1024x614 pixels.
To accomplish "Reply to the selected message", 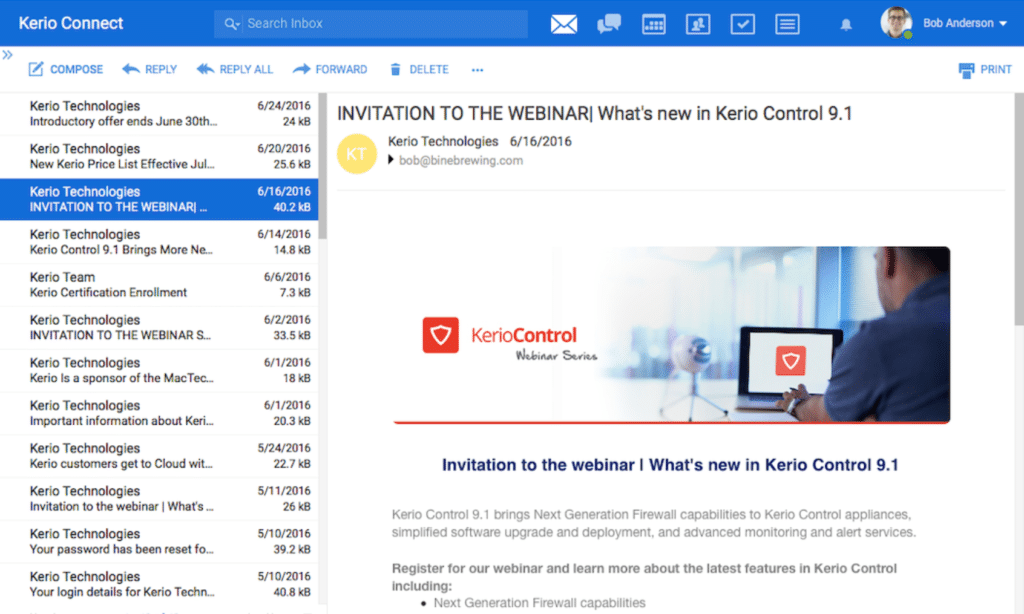I will (x=150, y=69).
